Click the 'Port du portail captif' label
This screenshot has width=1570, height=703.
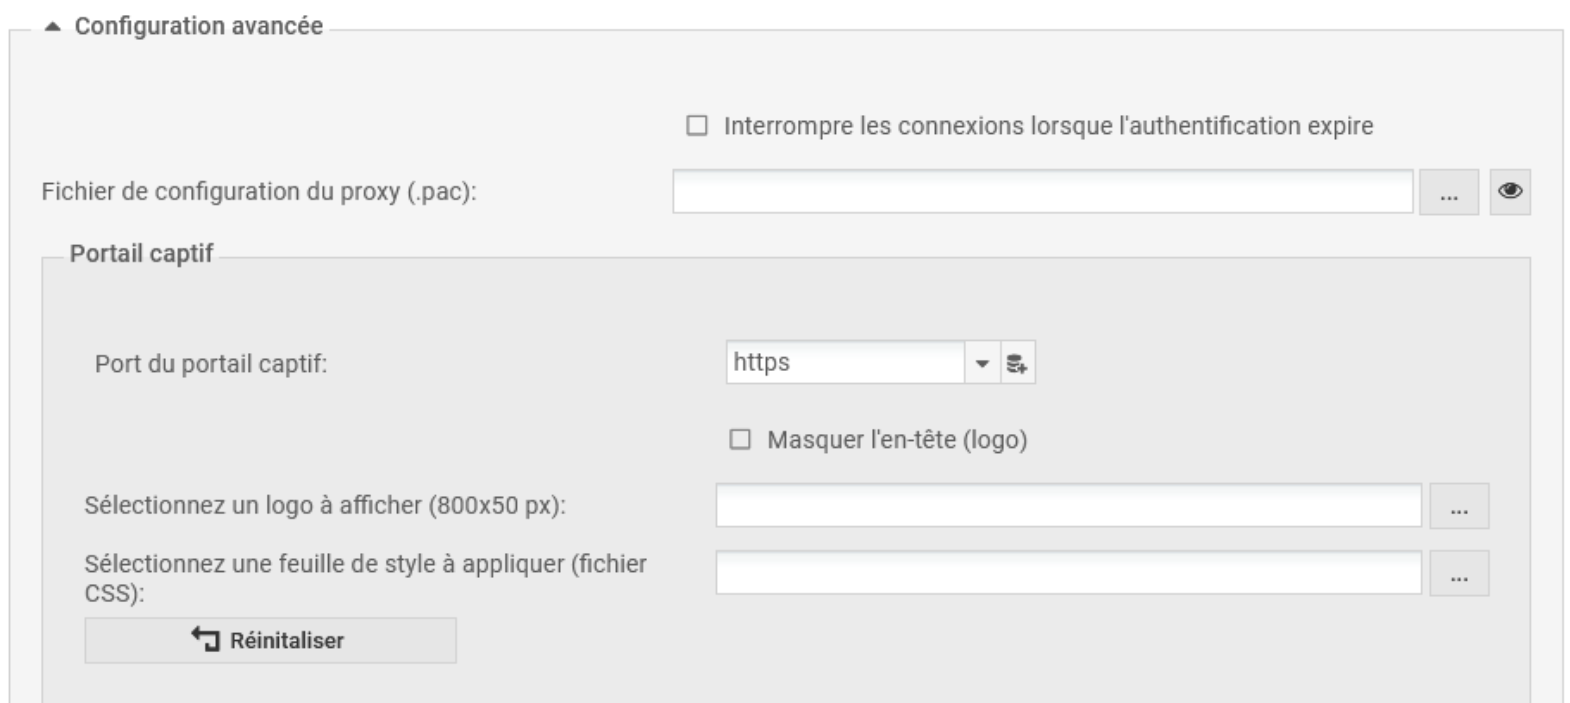pyautogui.click(x=211, y=364)
